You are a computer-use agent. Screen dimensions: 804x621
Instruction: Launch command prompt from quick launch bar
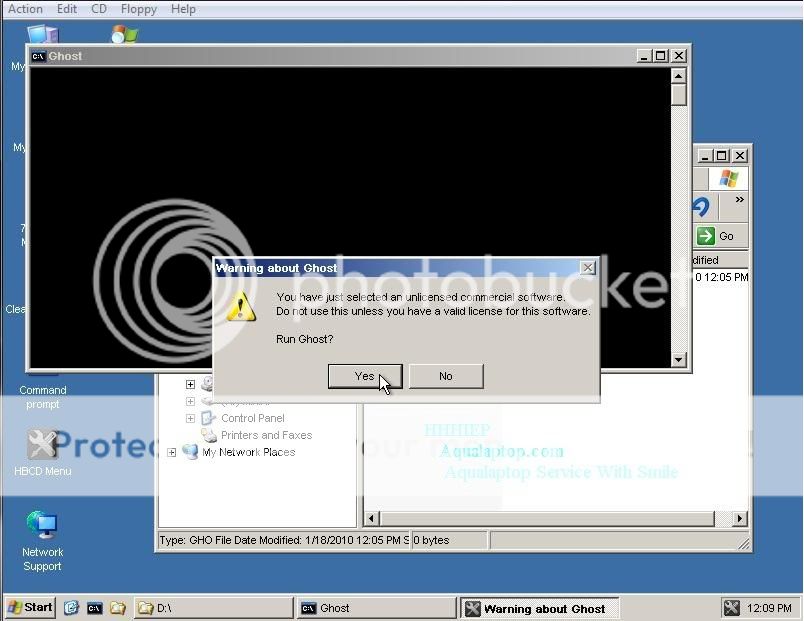95,608
